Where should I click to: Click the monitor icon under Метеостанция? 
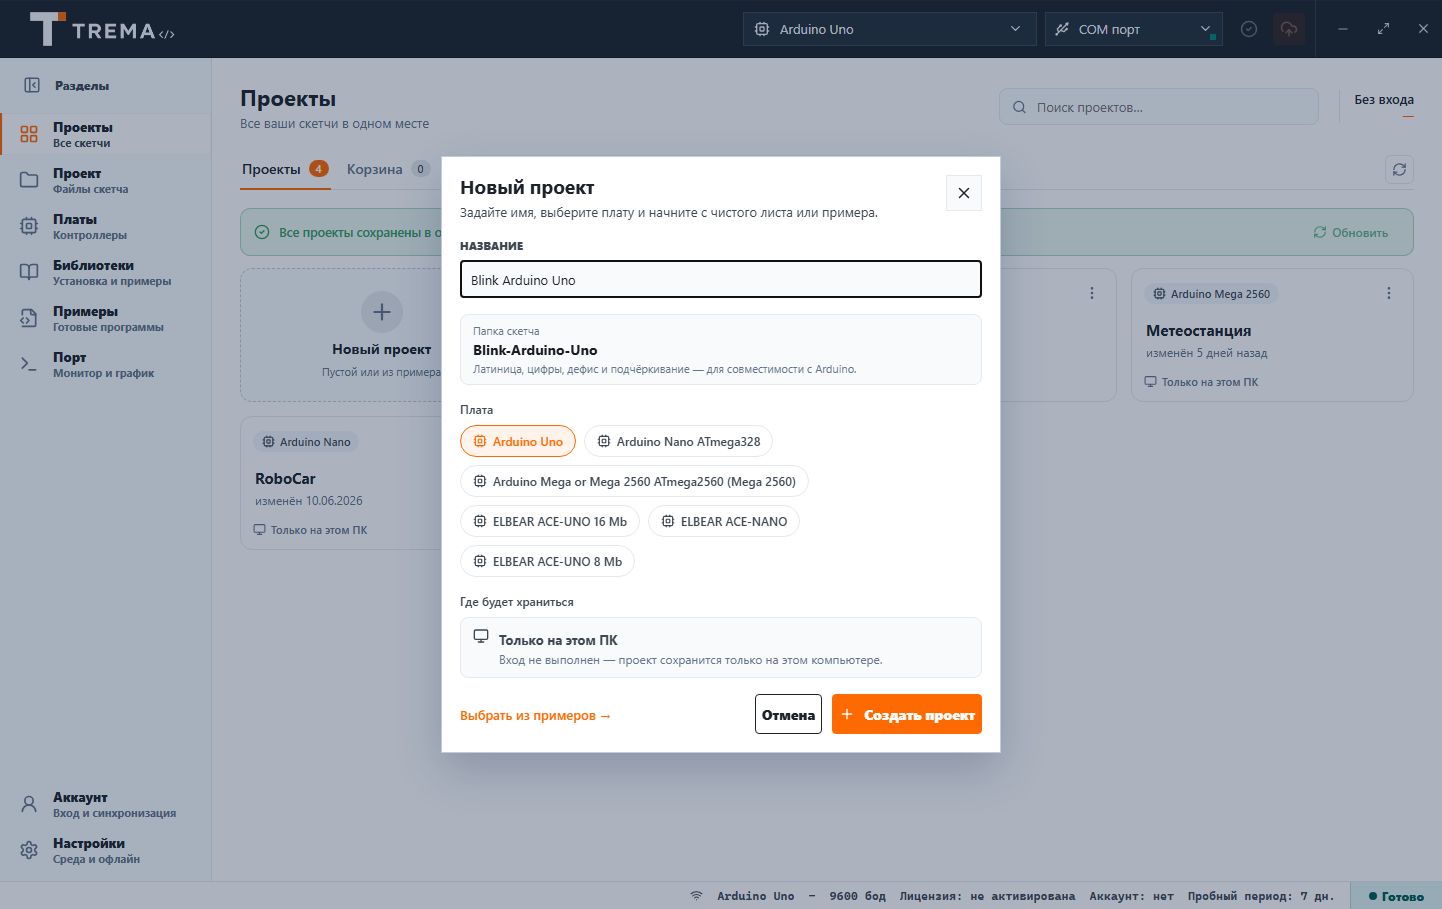[x=1151, y=382]
